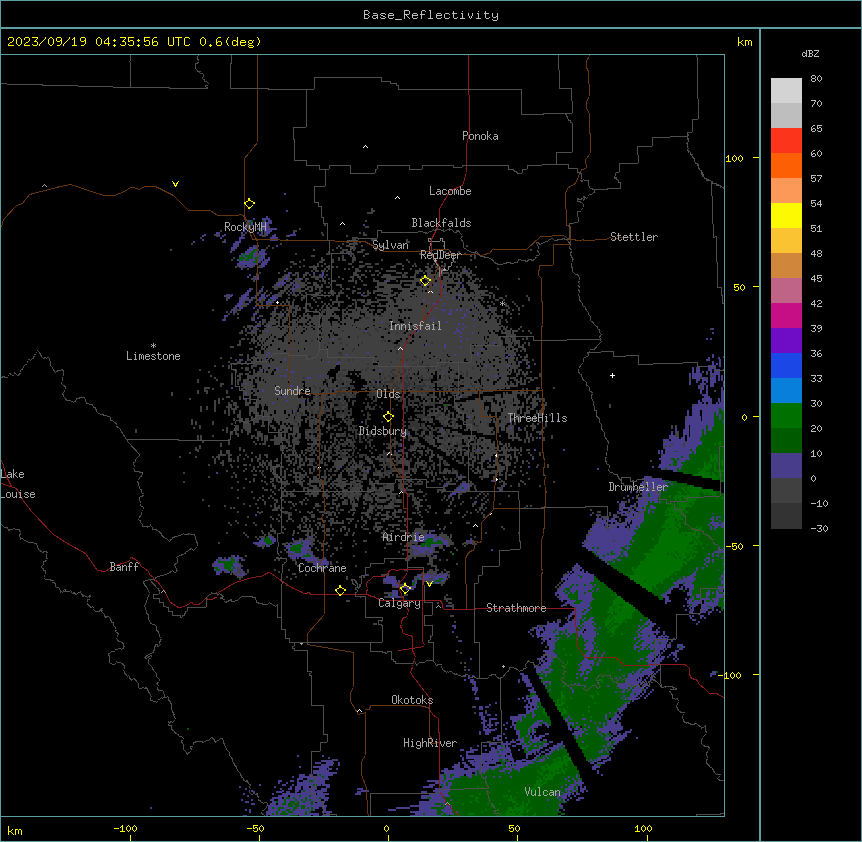This screenshot has height=842, width=862.
Task: Select the Innisfail label
Action: (x=415, y=326)
